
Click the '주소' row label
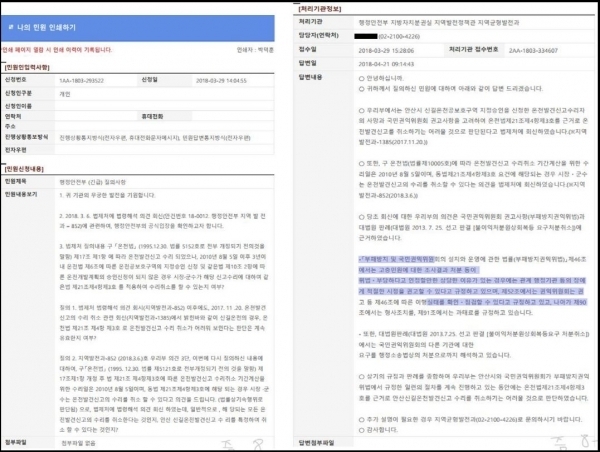click(x=10, y=126)
